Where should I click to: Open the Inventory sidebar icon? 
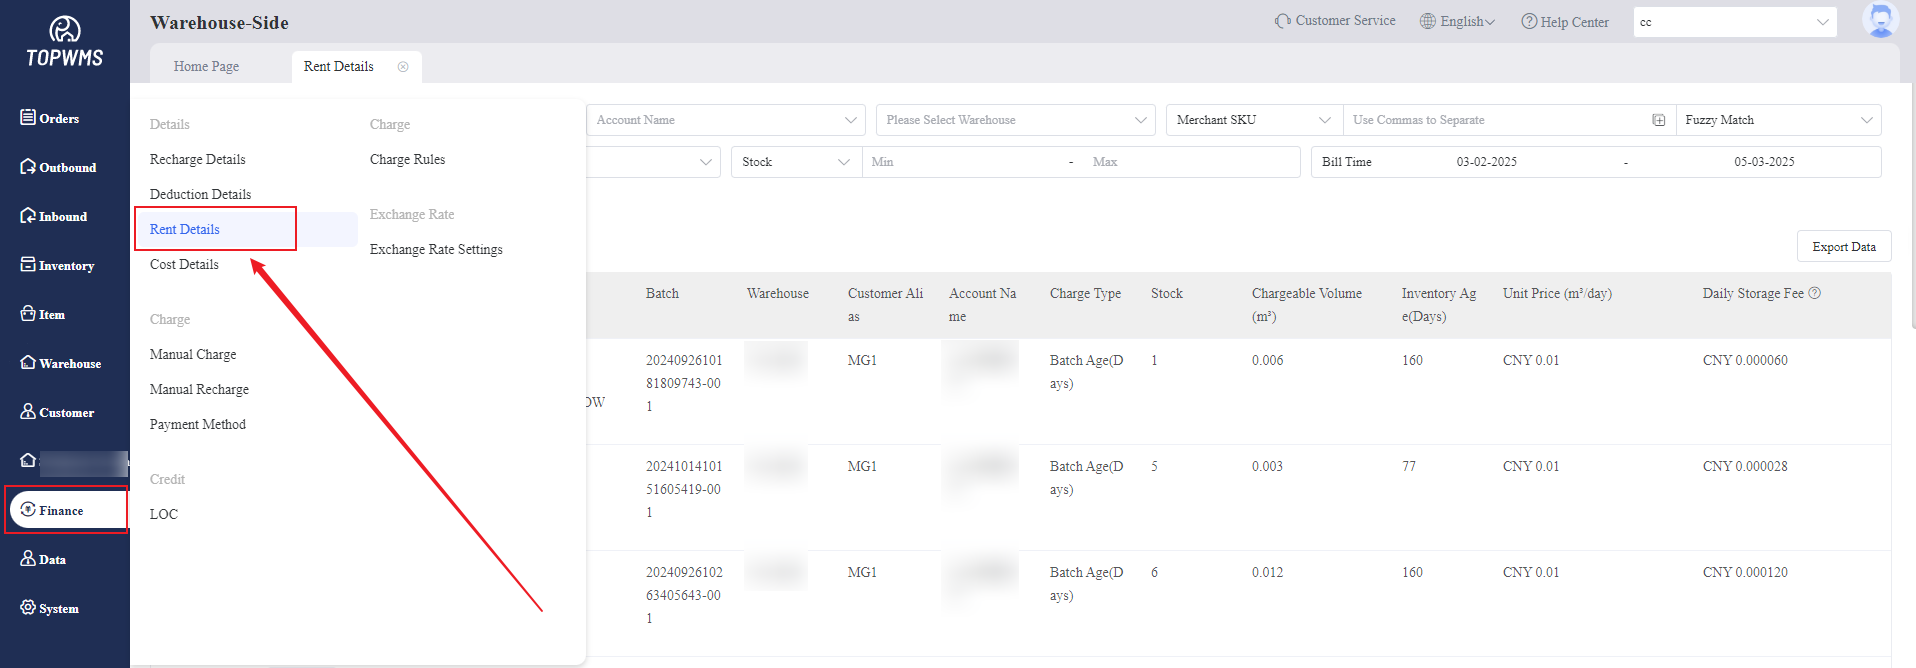(x=28, y=264)
